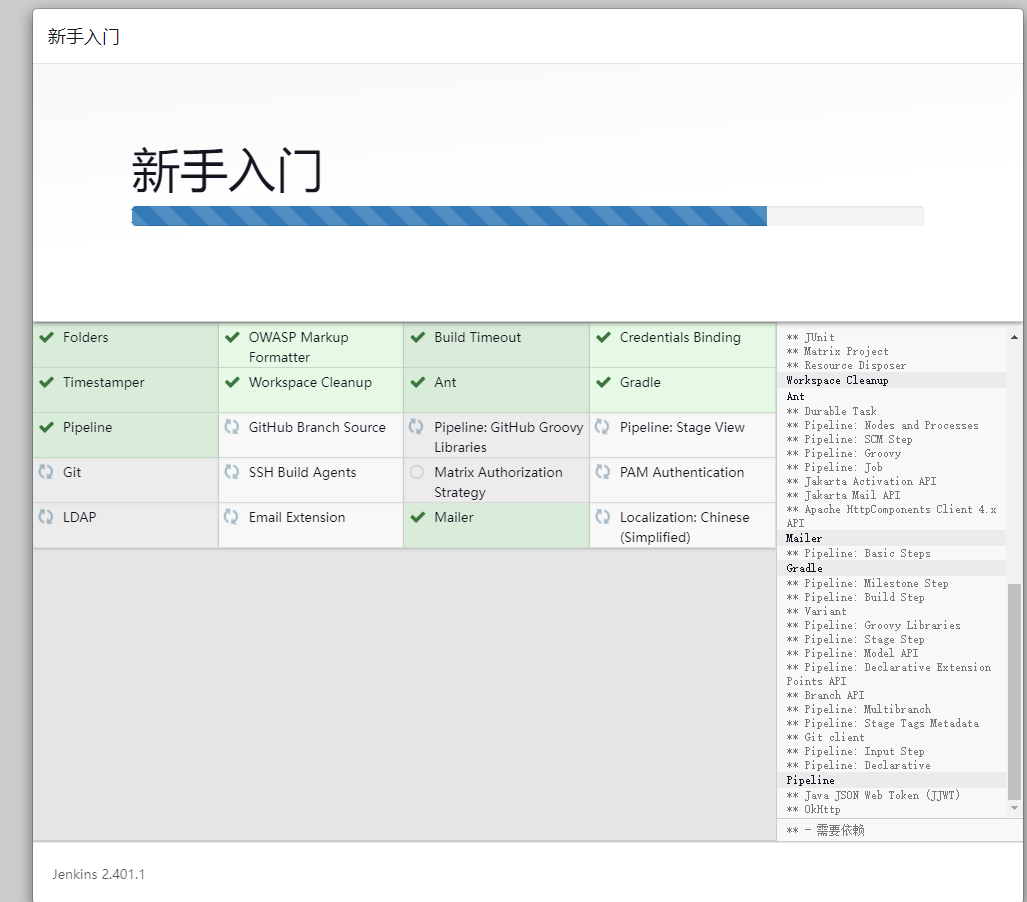Click "** Java JSON Web Token (JJWT)" line
1027x902 pixels.
(x=873, y=795)
